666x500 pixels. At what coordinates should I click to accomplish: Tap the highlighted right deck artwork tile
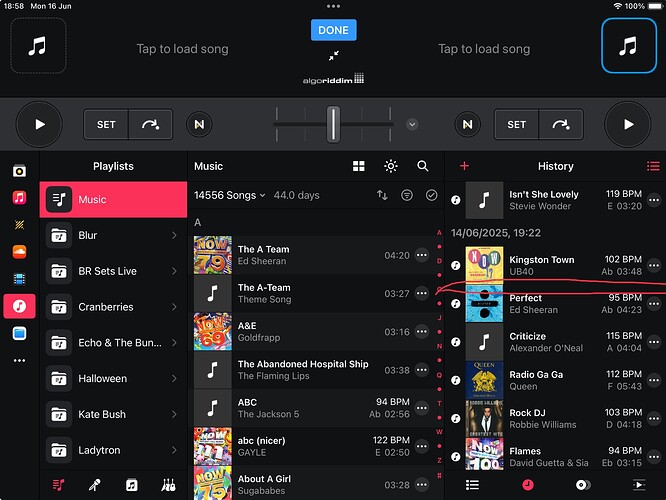(x=629, y=46)
